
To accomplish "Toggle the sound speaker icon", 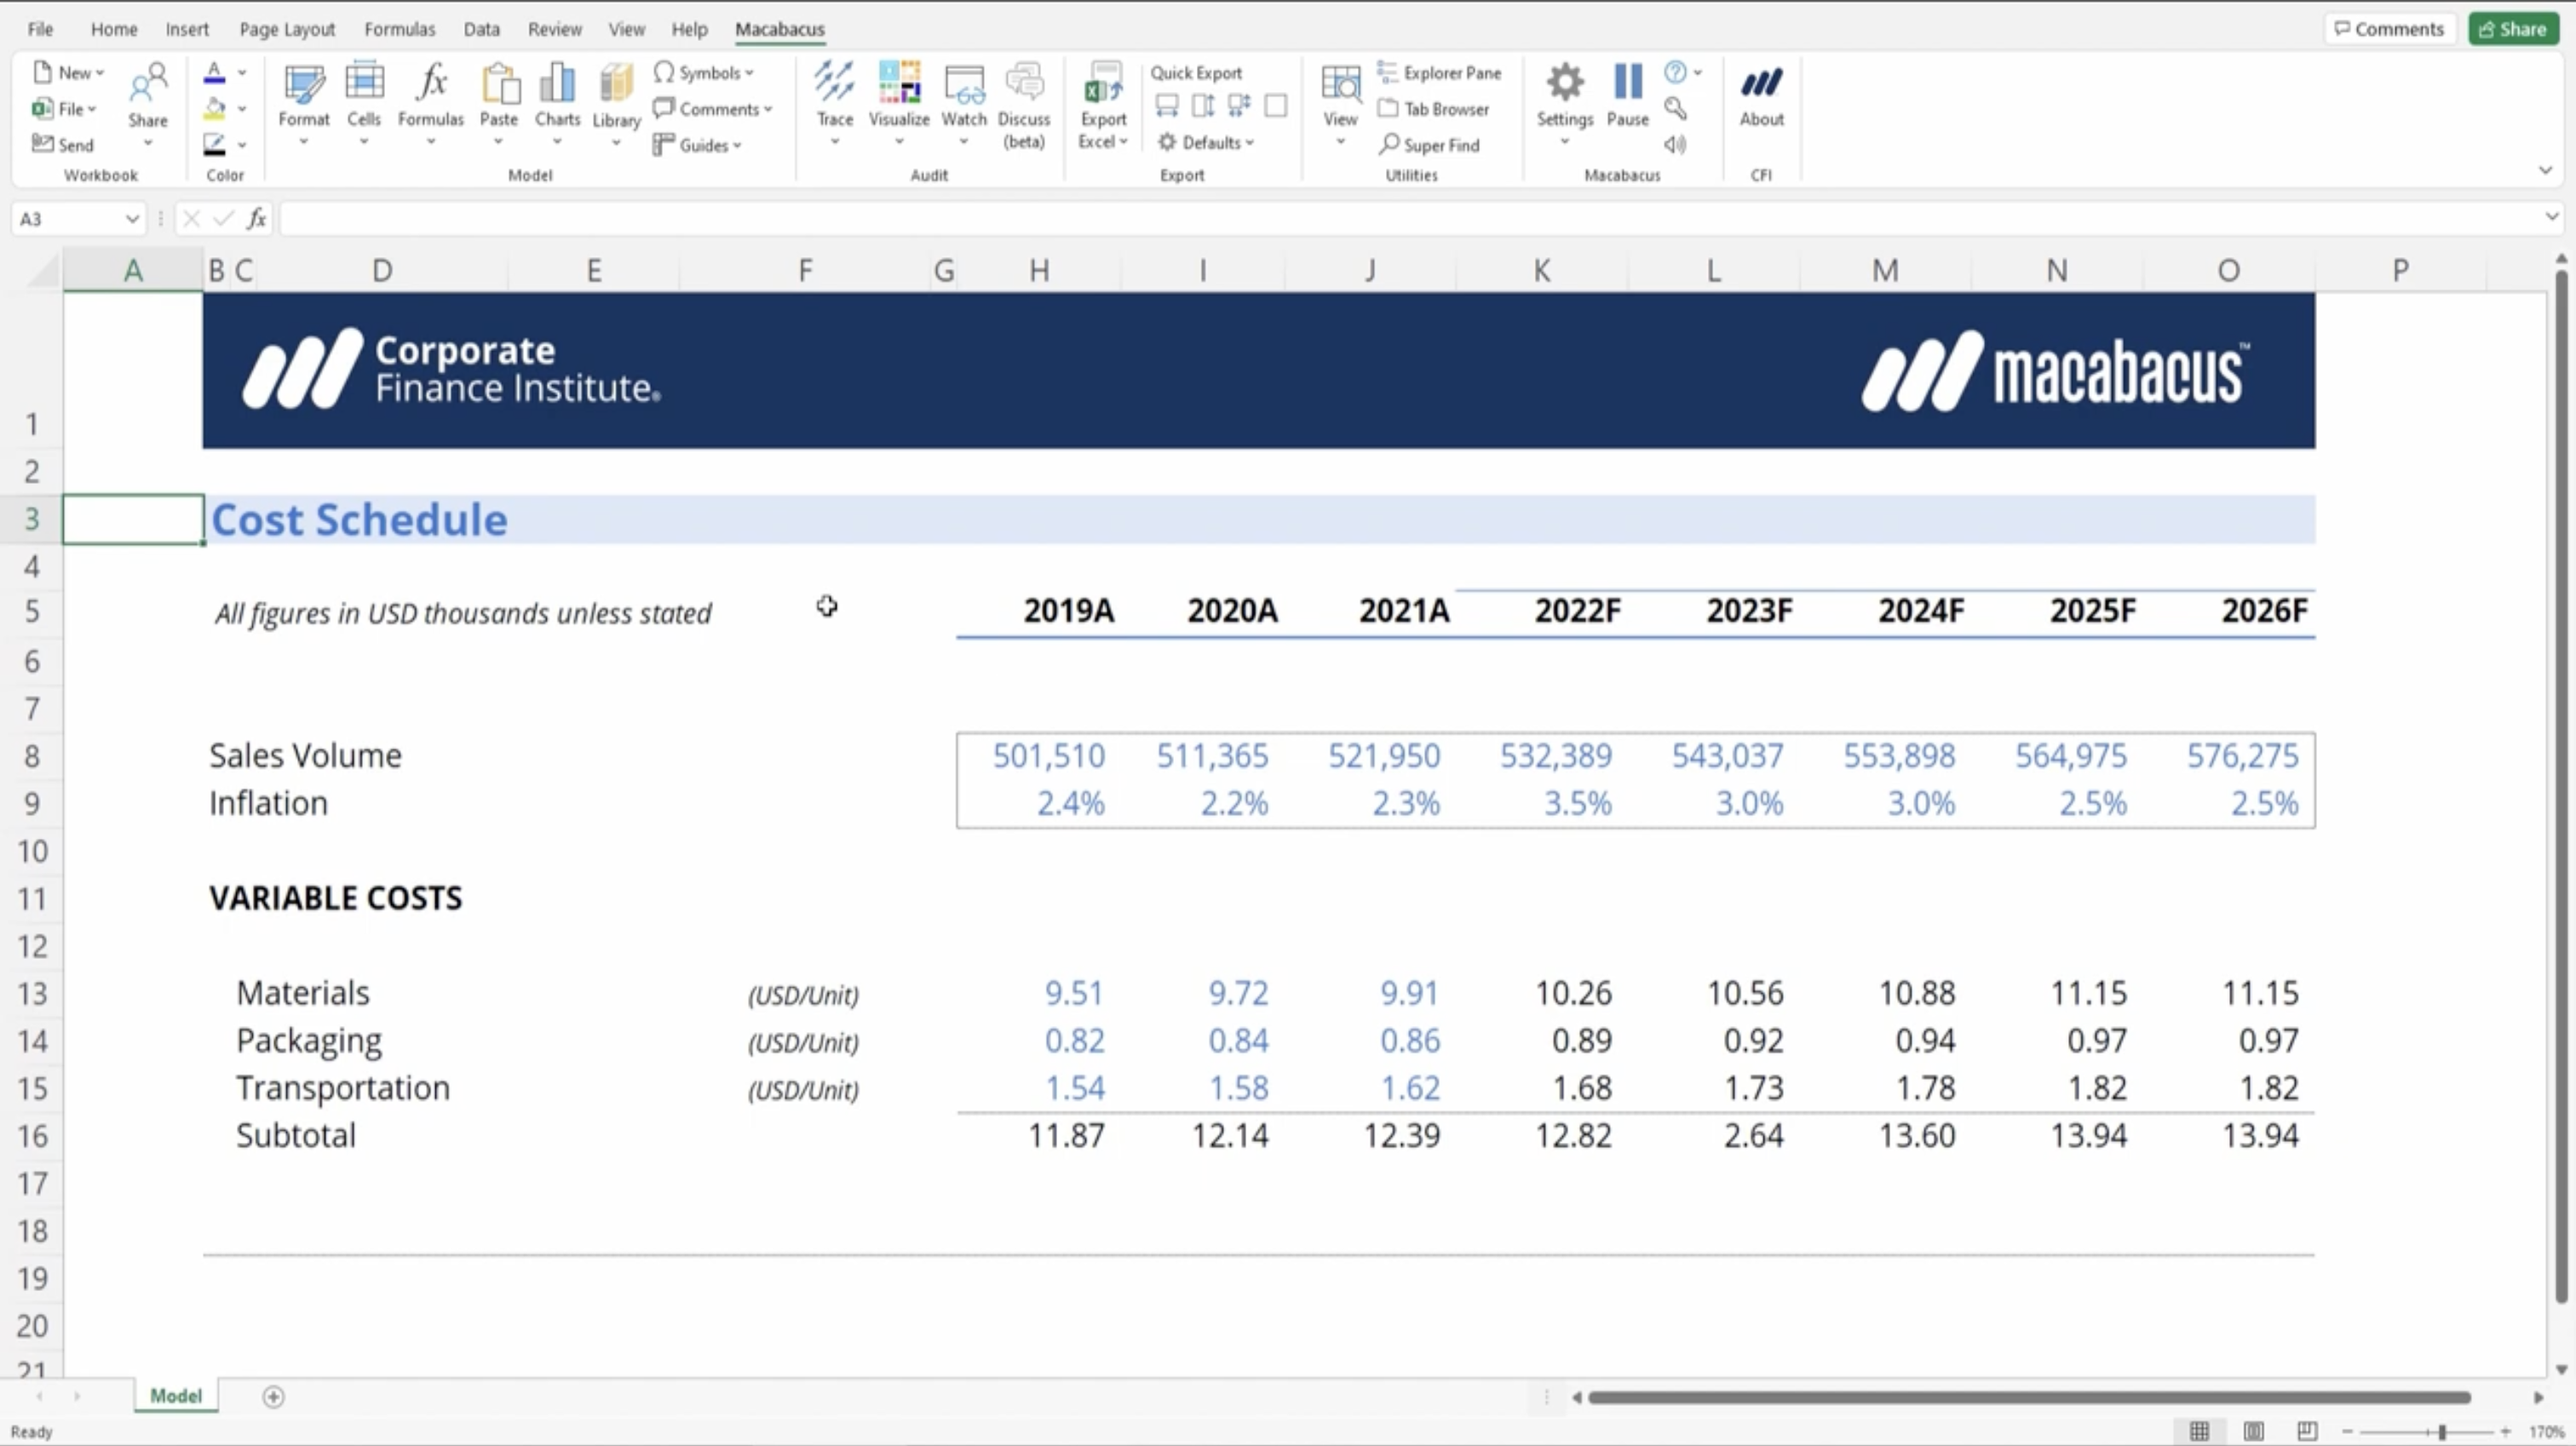I will click(x=1675, y=145).
